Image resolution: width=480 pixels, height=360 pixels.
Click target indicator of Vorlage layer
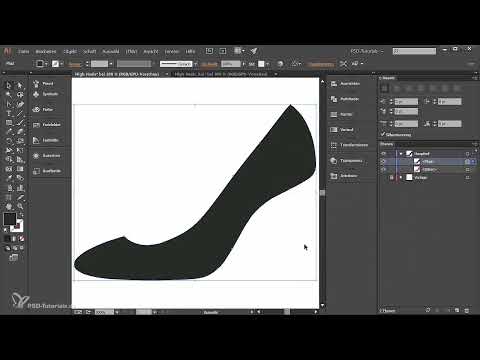467,178
